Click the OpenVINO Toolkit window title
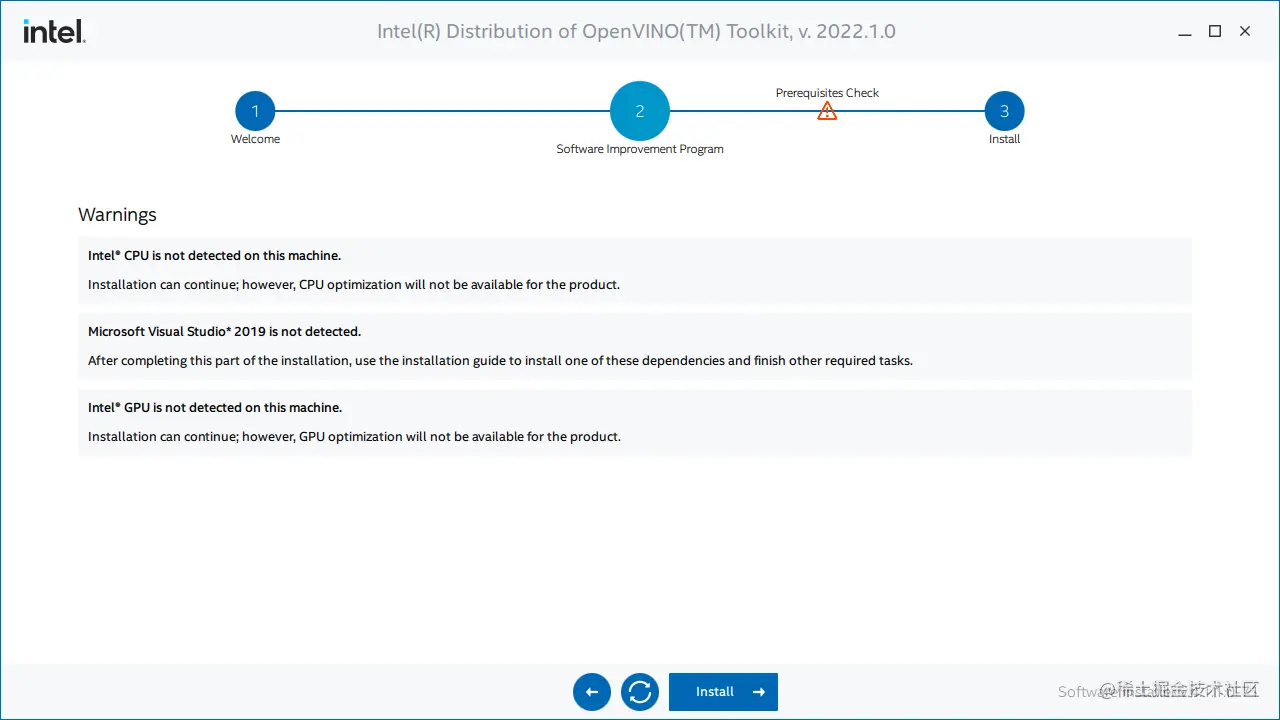Image resolution: width=1280 pixels, height=720 pixels. (x=636, y=32)
